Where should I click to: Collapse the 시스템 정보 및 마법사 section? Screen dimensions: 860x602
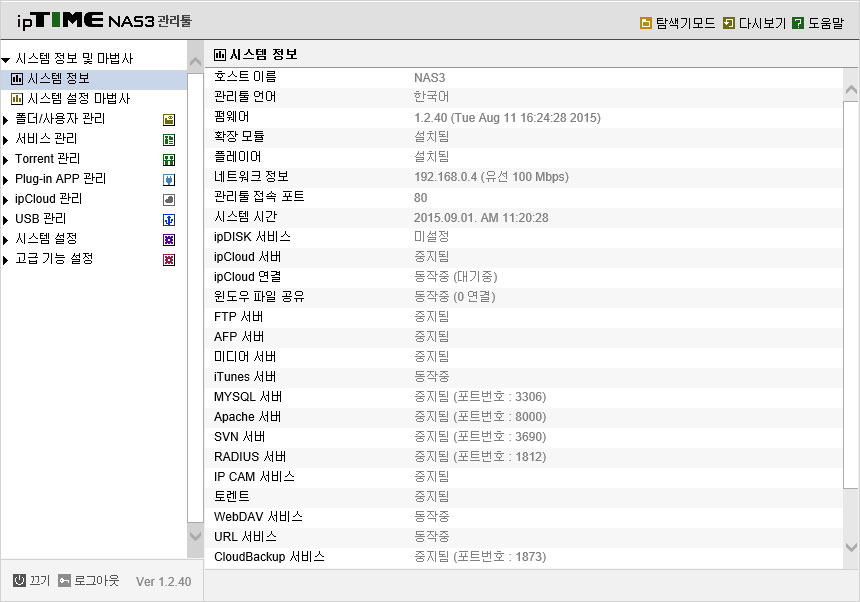pyautogui.click(x=5, y=59)
